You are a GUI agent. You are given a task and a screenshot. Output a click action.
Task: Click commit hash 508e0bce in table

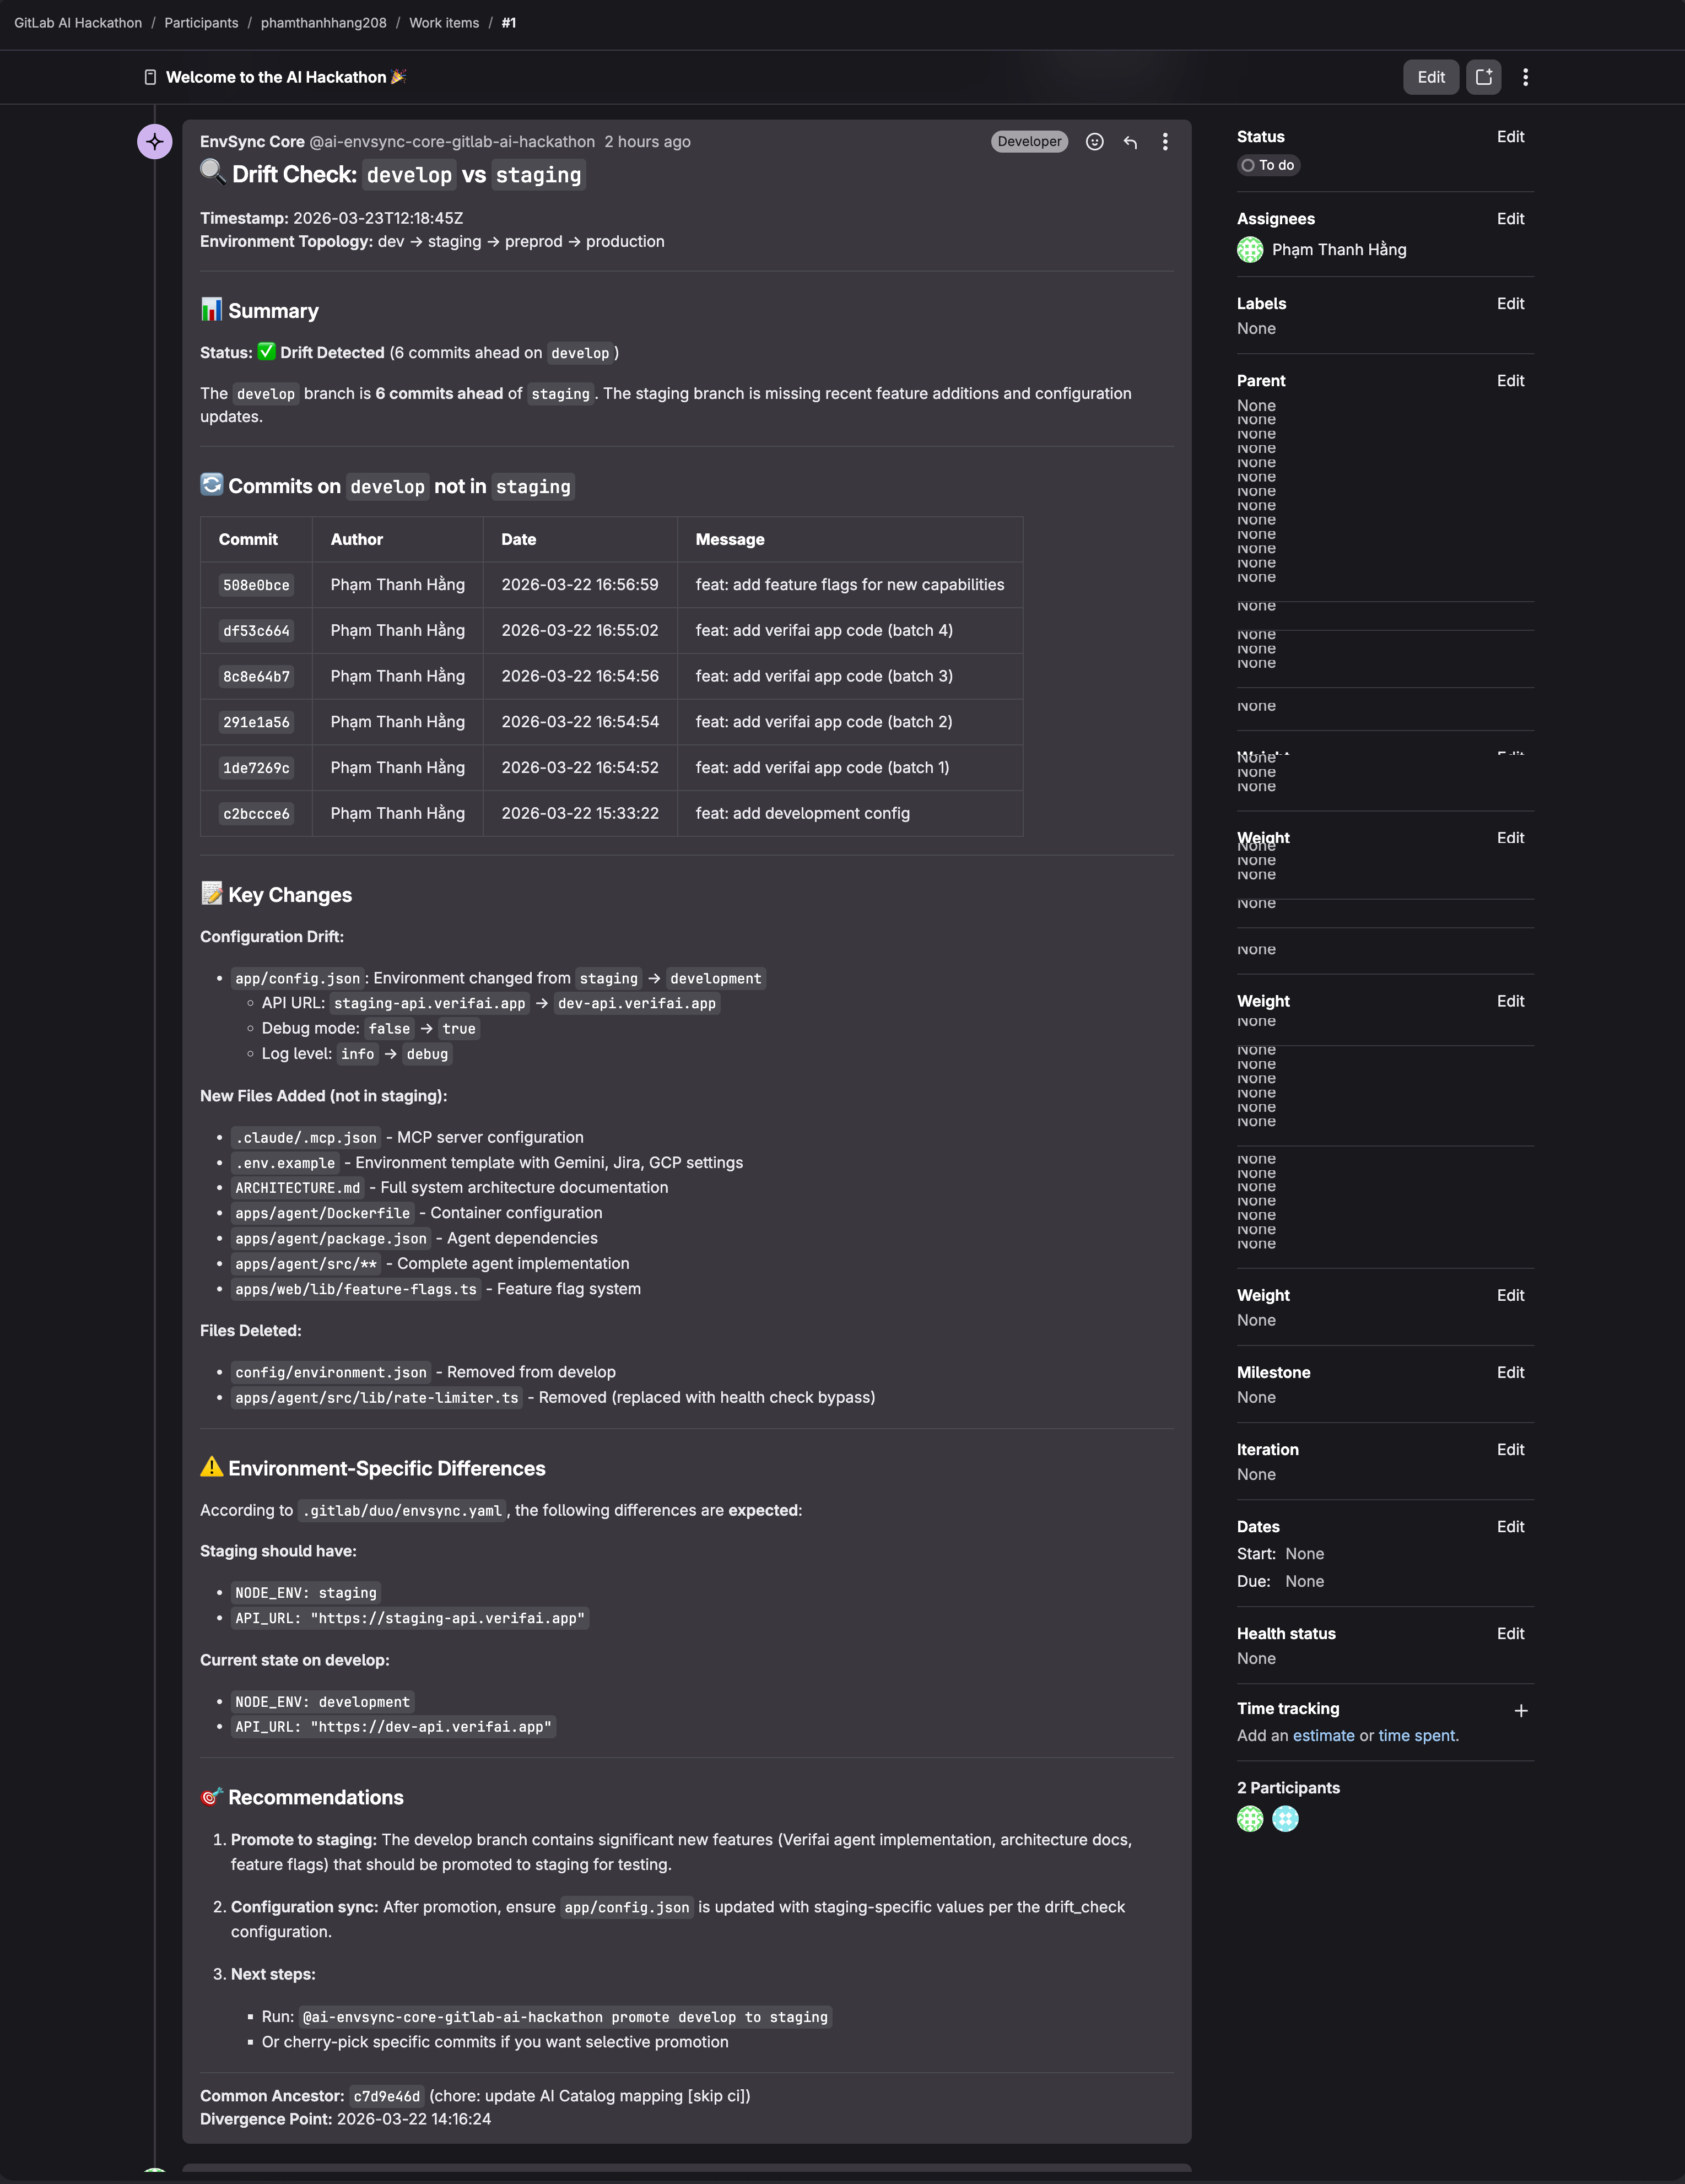pos(256,585)
